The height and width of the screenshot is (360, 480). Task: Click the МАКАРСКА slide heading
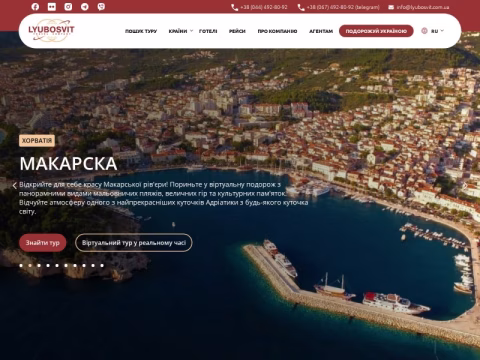click(68, 164)
